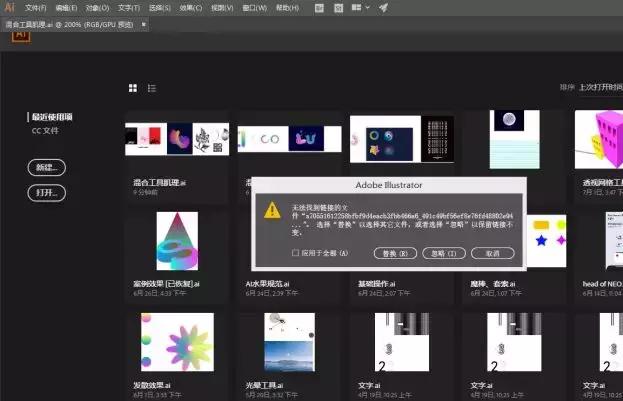Image resolution: width=623 pixels, height=401 pixels.
Task: Tick the 应用于全部(A) checkbox
Action: click(295, 253)
